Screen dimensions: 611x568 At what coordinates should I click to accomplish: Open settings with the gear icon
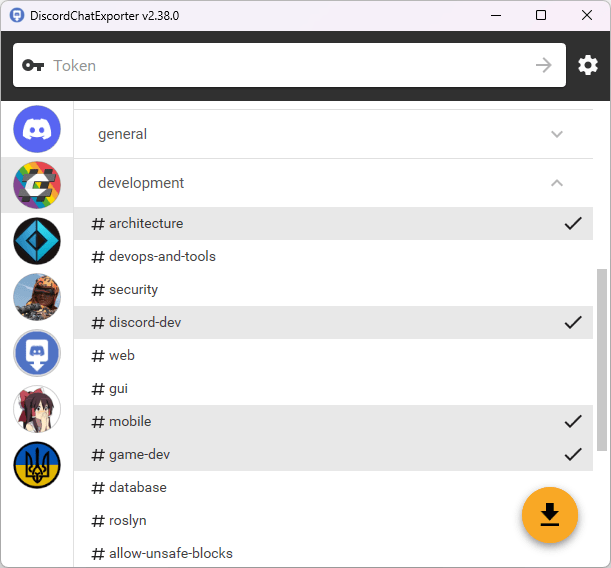588,65
